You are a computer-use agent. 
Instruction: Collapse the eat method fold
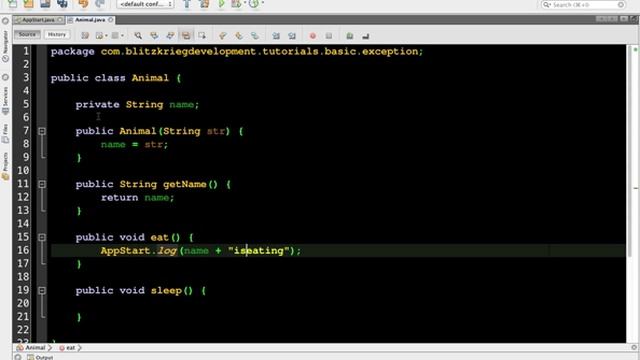click(42, 237)
